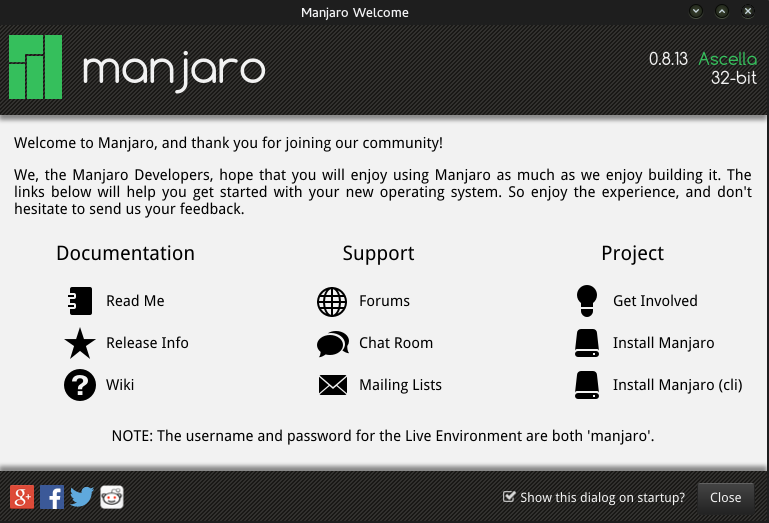Click the question mark Wiki icon

(x=80, y=385)
